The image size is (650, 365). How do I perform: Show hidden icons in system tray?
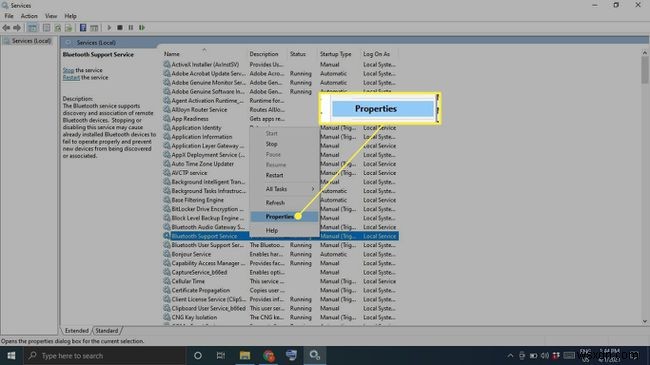tap(510, 356)
